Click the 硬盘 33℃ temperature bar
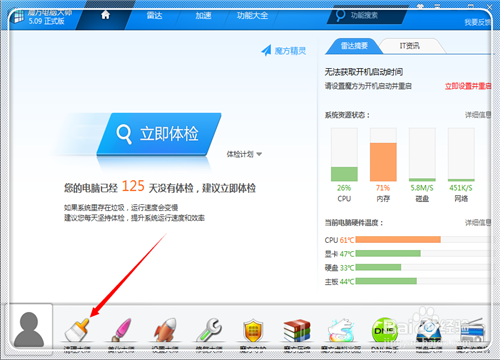Image resolution: width=500 pixels, height=360 pixels. [x=378, y=267]
